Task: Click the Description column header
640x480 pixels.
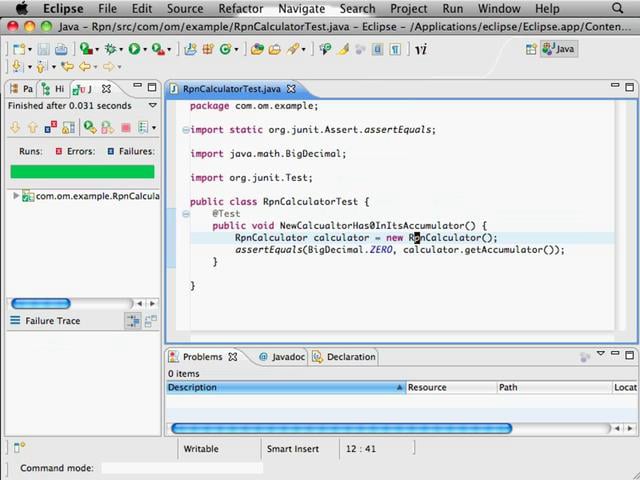Action: [x=286, y=387]
